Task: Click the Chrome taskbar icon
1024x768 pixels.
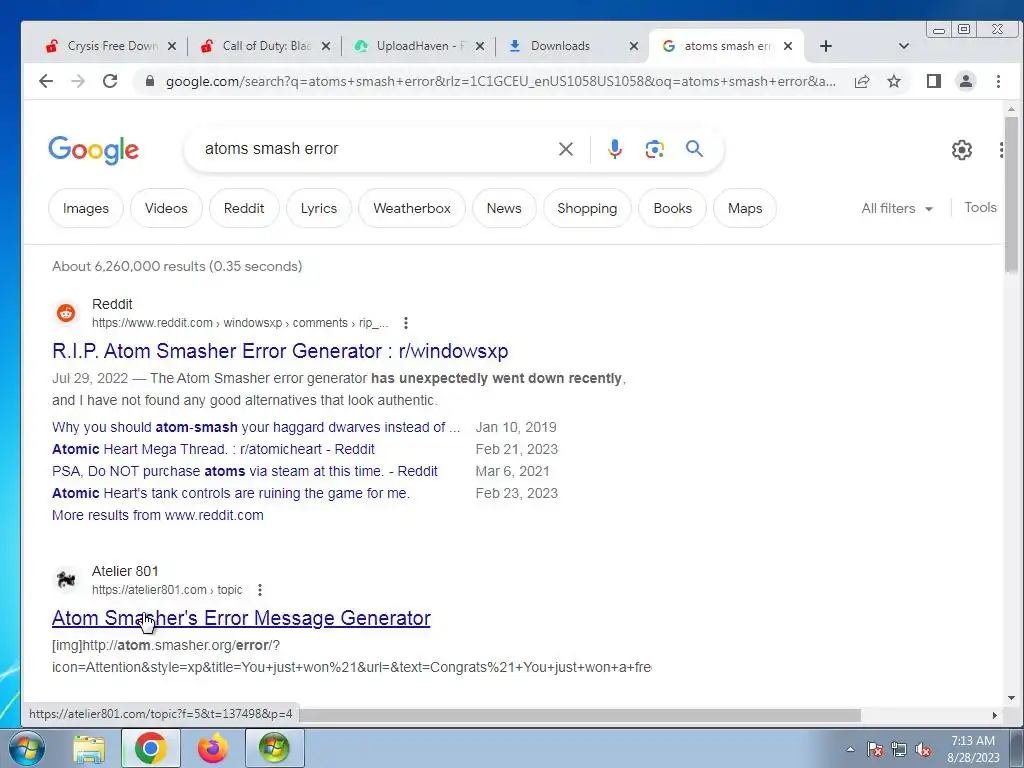Action: coord(150,748)
